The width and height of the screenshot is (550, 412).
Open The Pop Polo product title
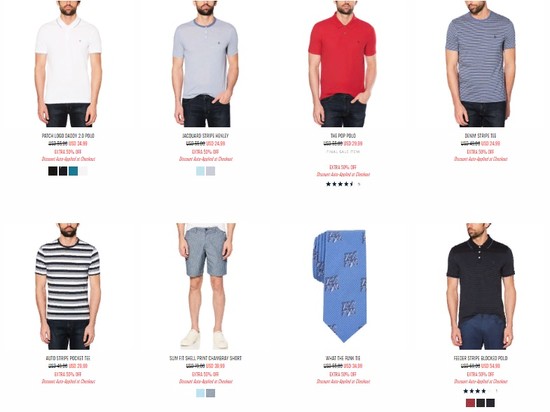click(343, 136)
